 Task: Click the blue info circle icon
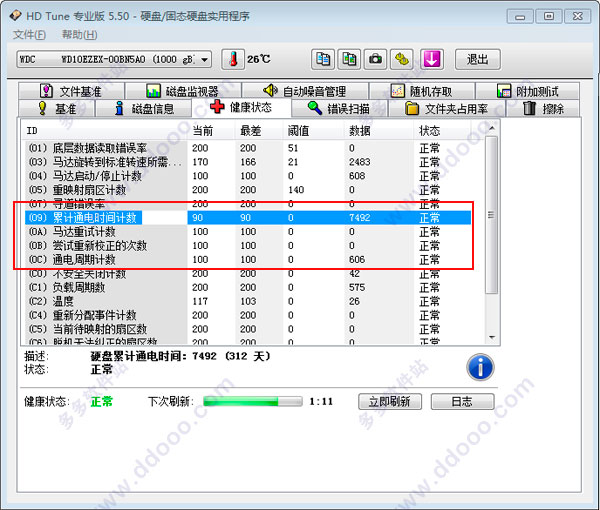pos(480,367)
